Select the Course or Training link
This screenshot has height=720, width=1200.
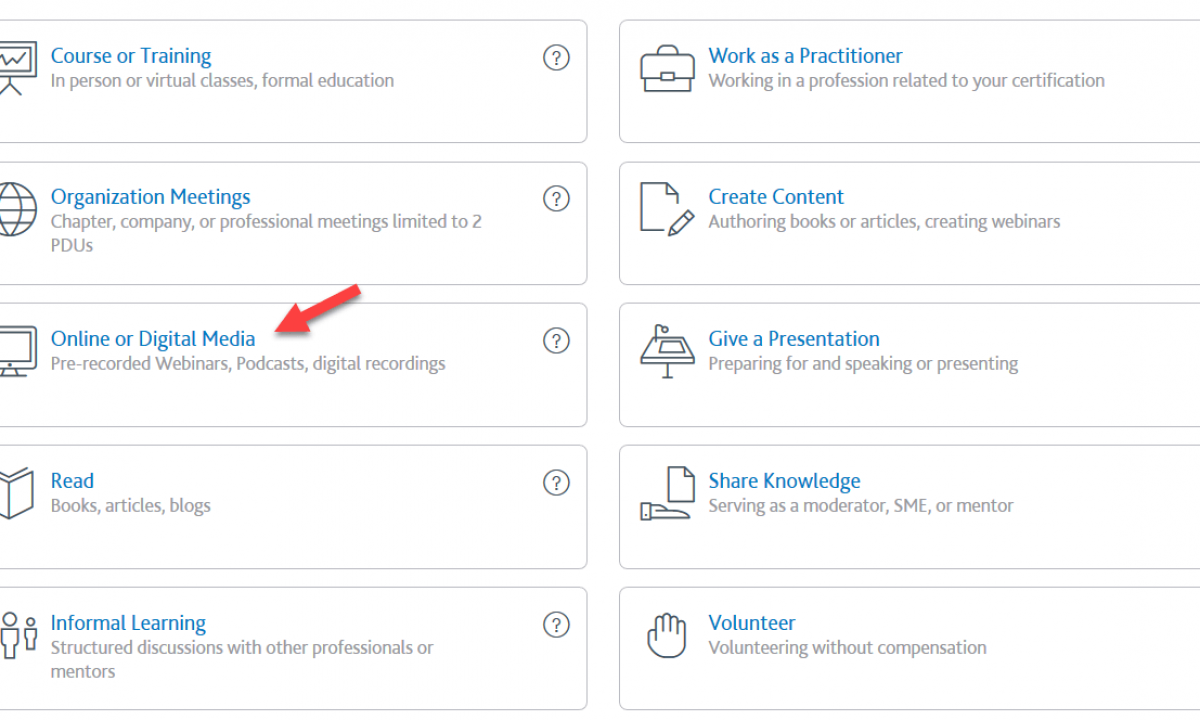click(x=131, y=56)
